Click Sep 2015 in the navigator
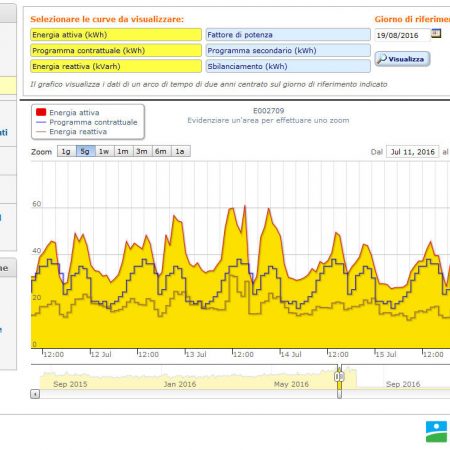 click(70, 384)
